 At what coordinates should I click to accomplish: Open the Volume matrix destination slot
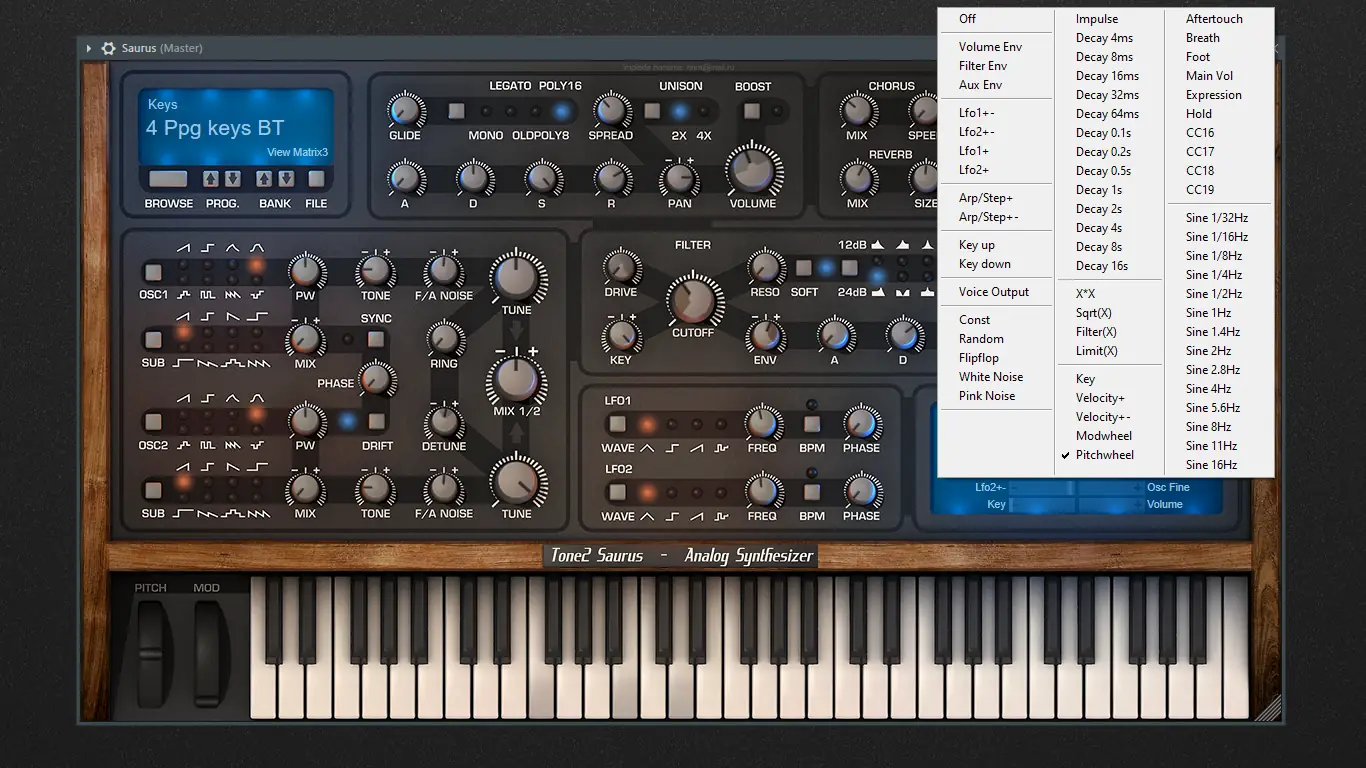click(x=1165, y=505)
